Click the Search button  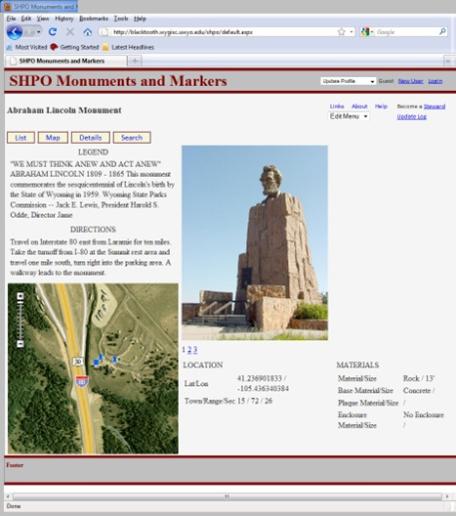pyautogui.click(x=132, y=138)
